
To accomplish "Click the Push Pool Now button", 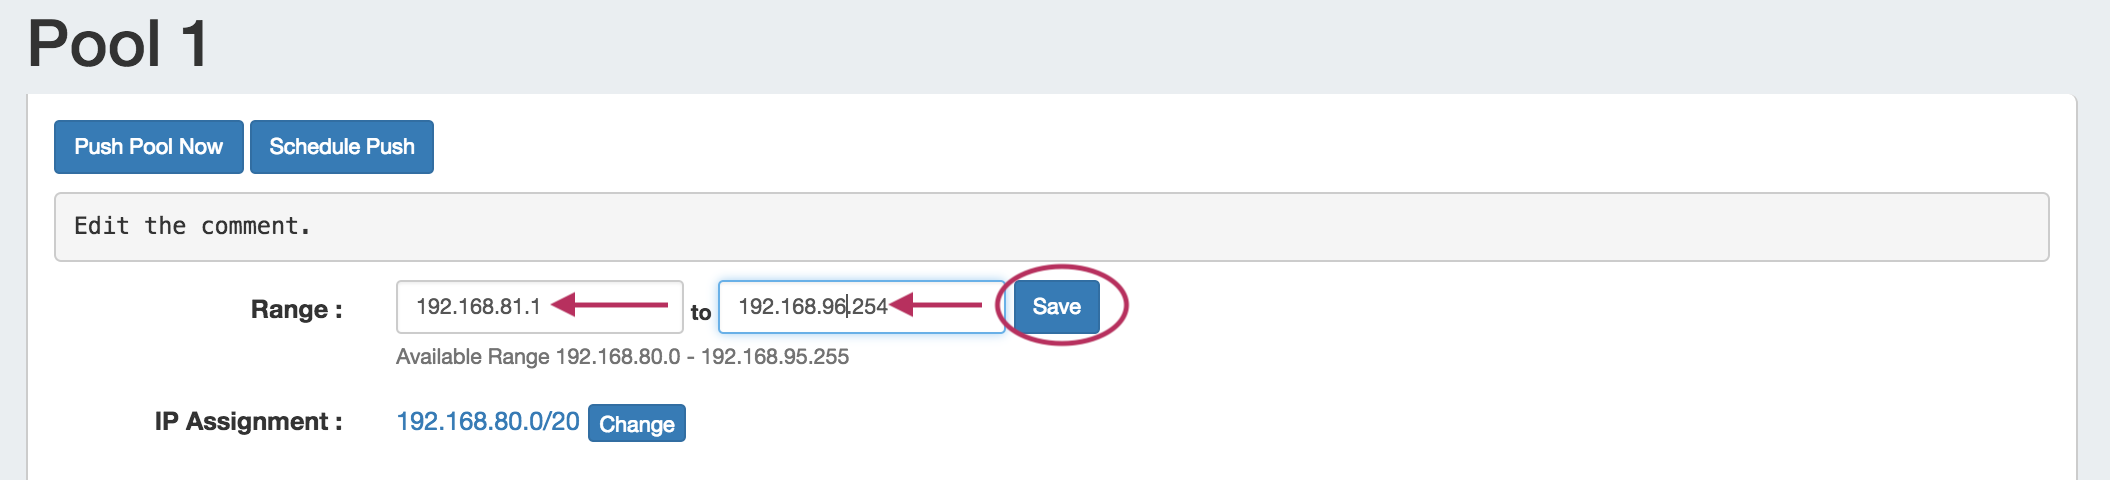I will click(148, 147).
